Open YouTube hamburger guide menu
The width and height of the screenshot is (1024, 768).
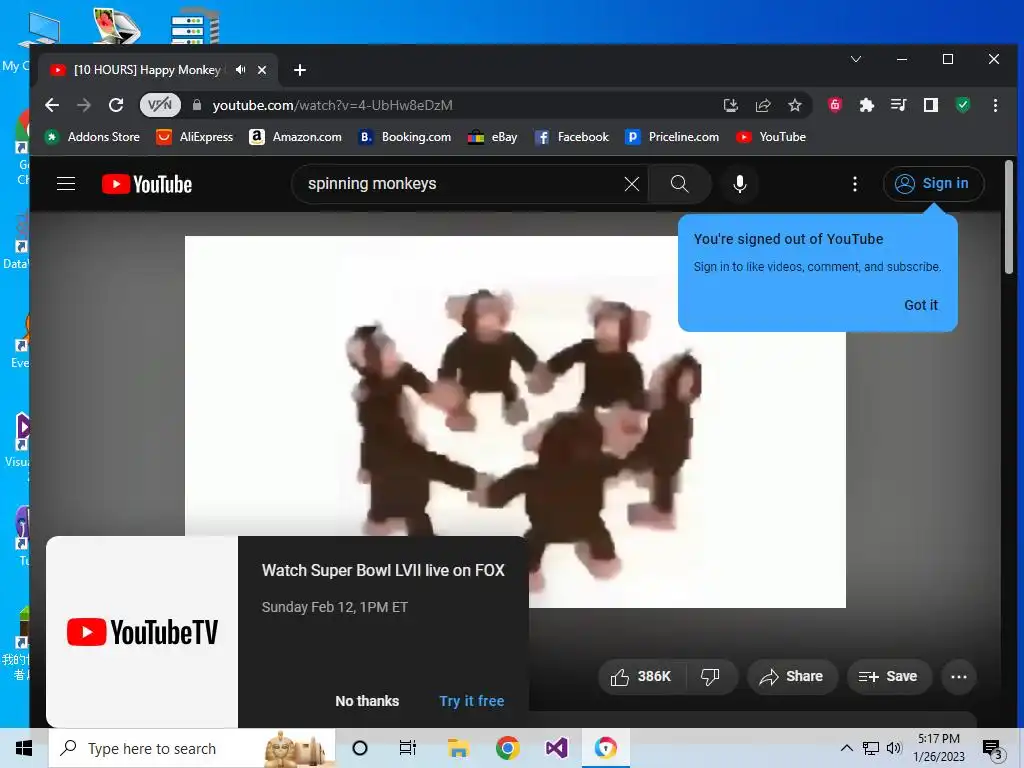point(66,184)
